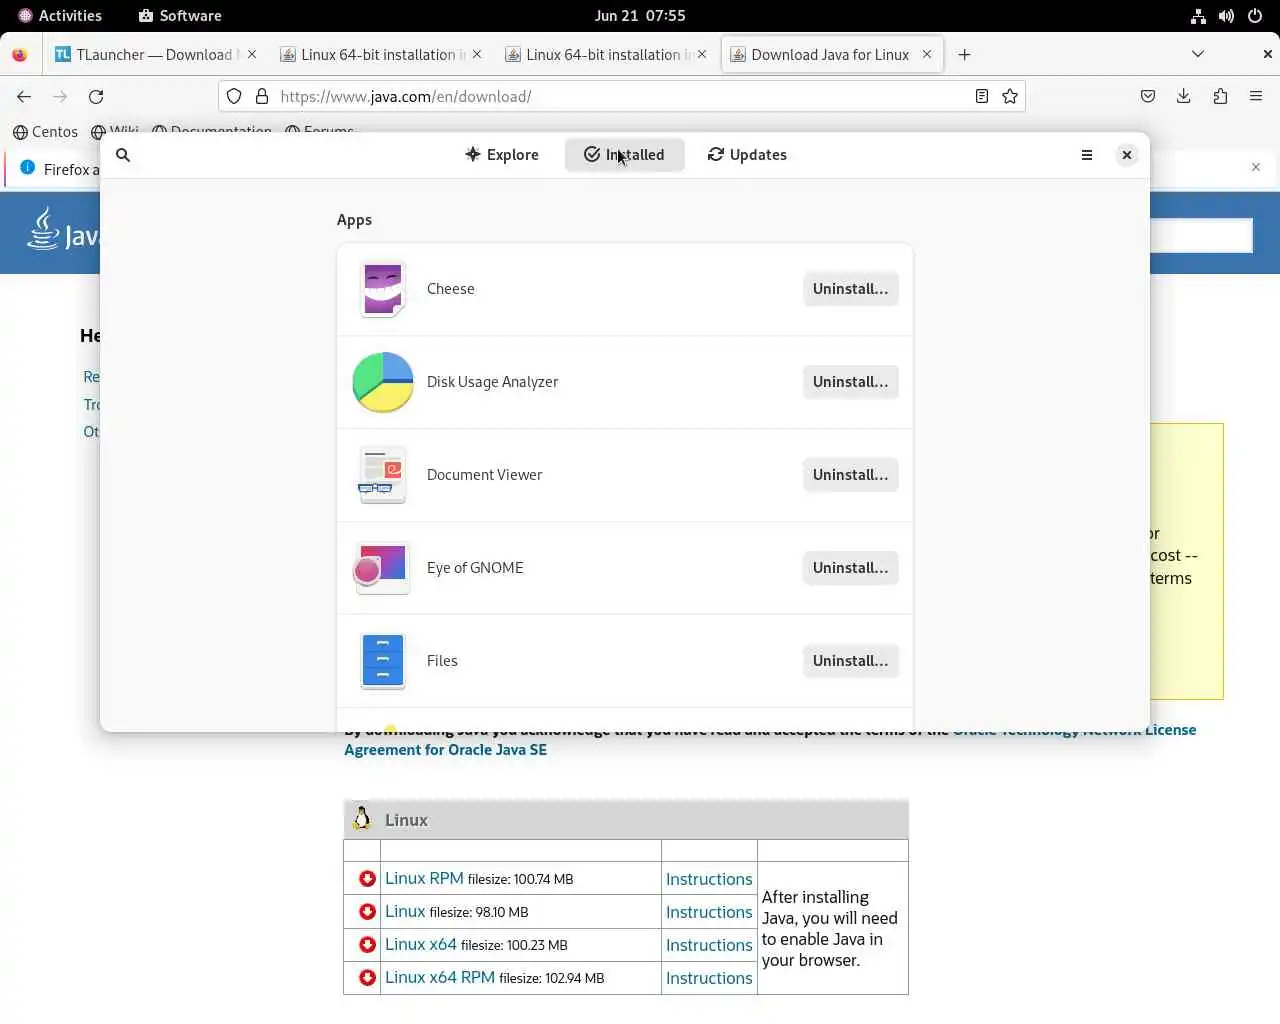Open the search icon in Software window

click(x=123, y=155)
